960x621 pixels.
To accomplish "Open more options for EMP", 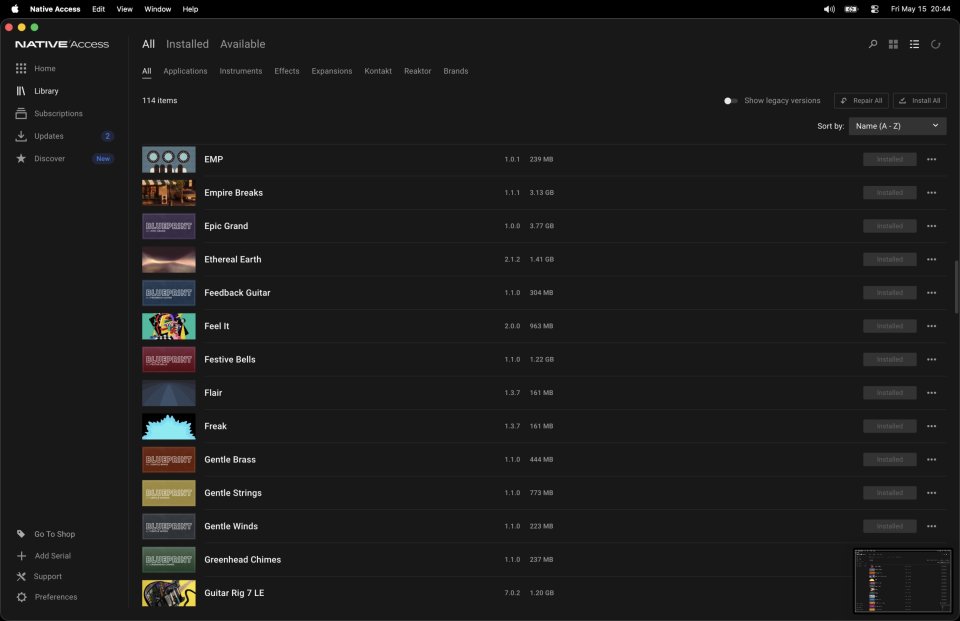I will click(x=931, y=159).
